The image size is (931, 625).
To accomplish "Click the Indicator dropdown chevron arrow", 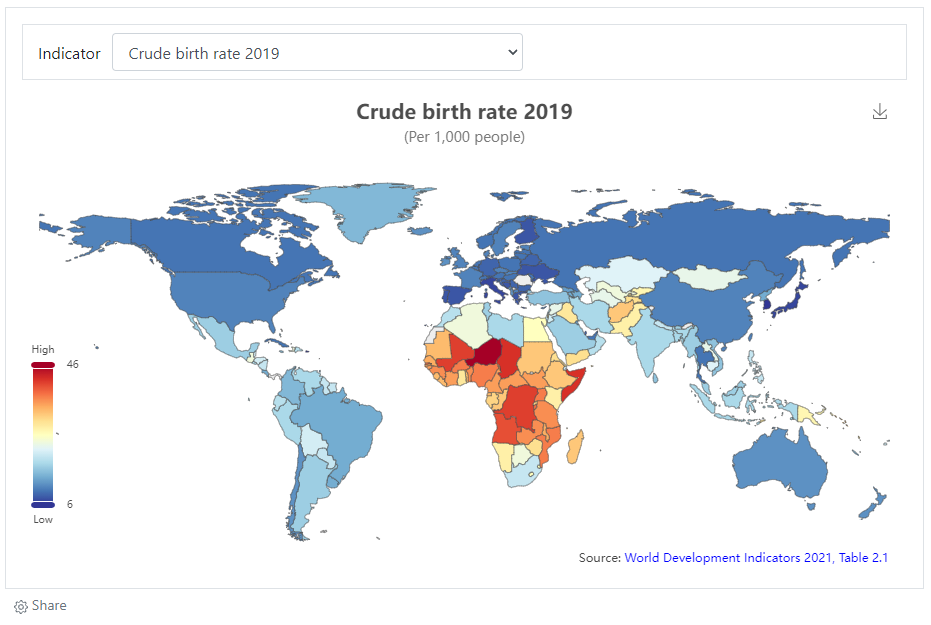I will (x=512, y=52).
